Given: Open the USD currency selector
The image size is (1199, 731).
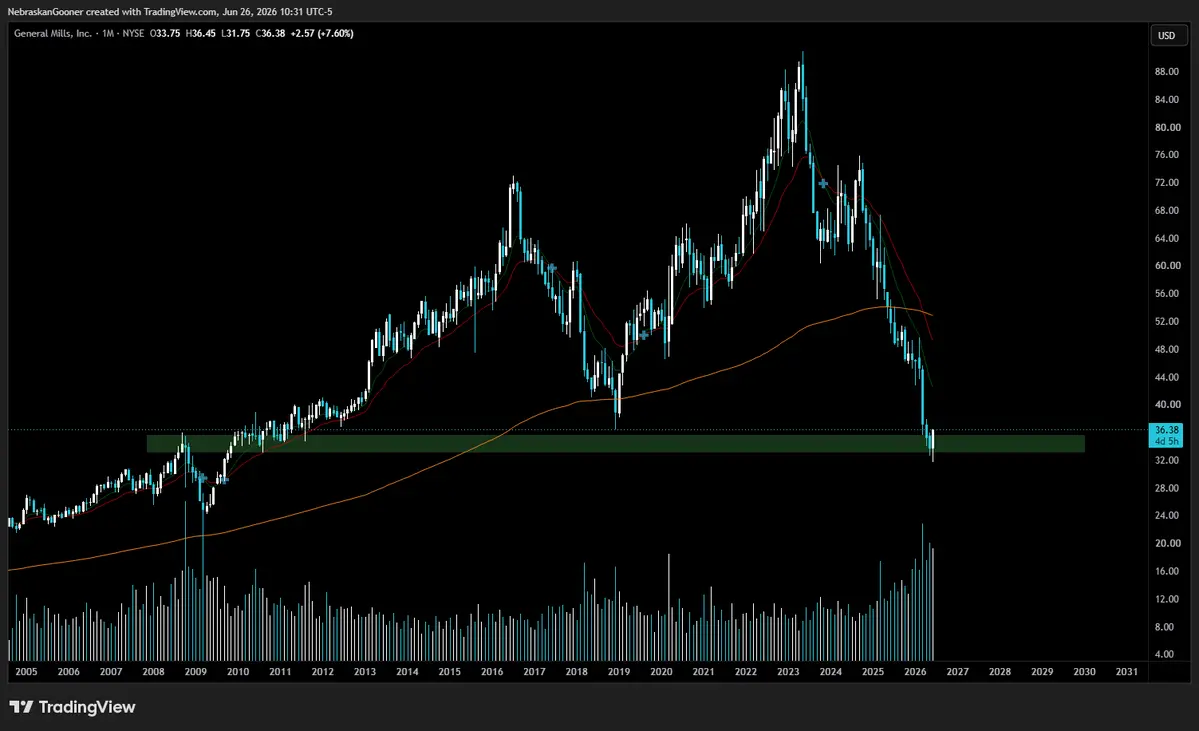Looking at the screenshot, I should 1166,35.
